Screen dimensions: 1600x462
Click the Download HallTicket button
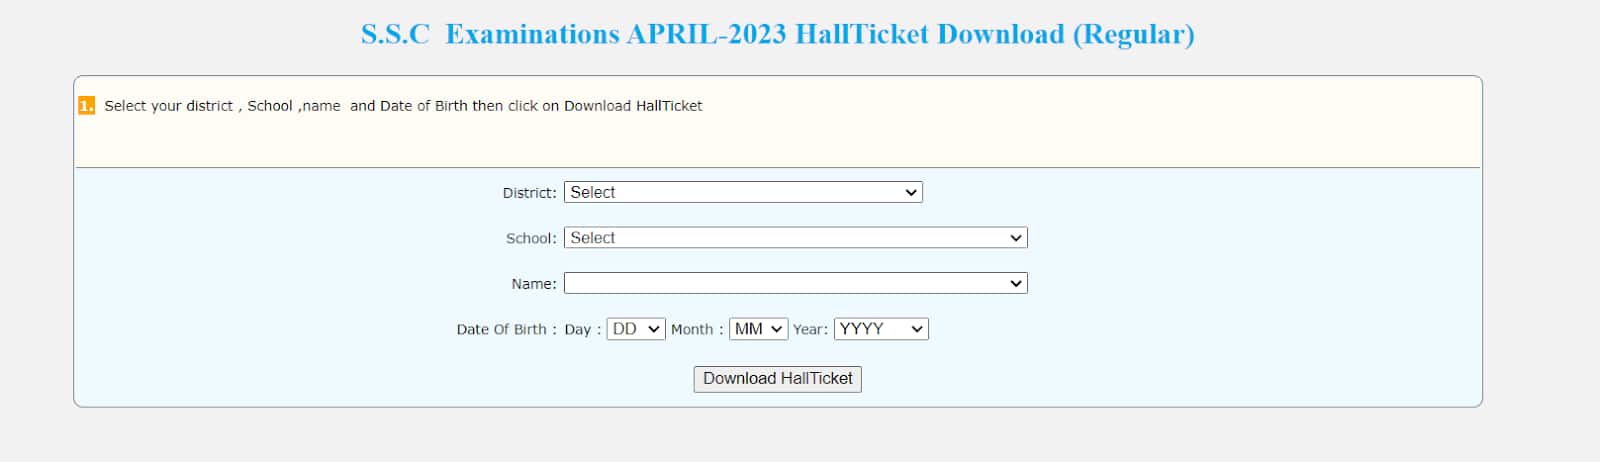tap(777, 379)
